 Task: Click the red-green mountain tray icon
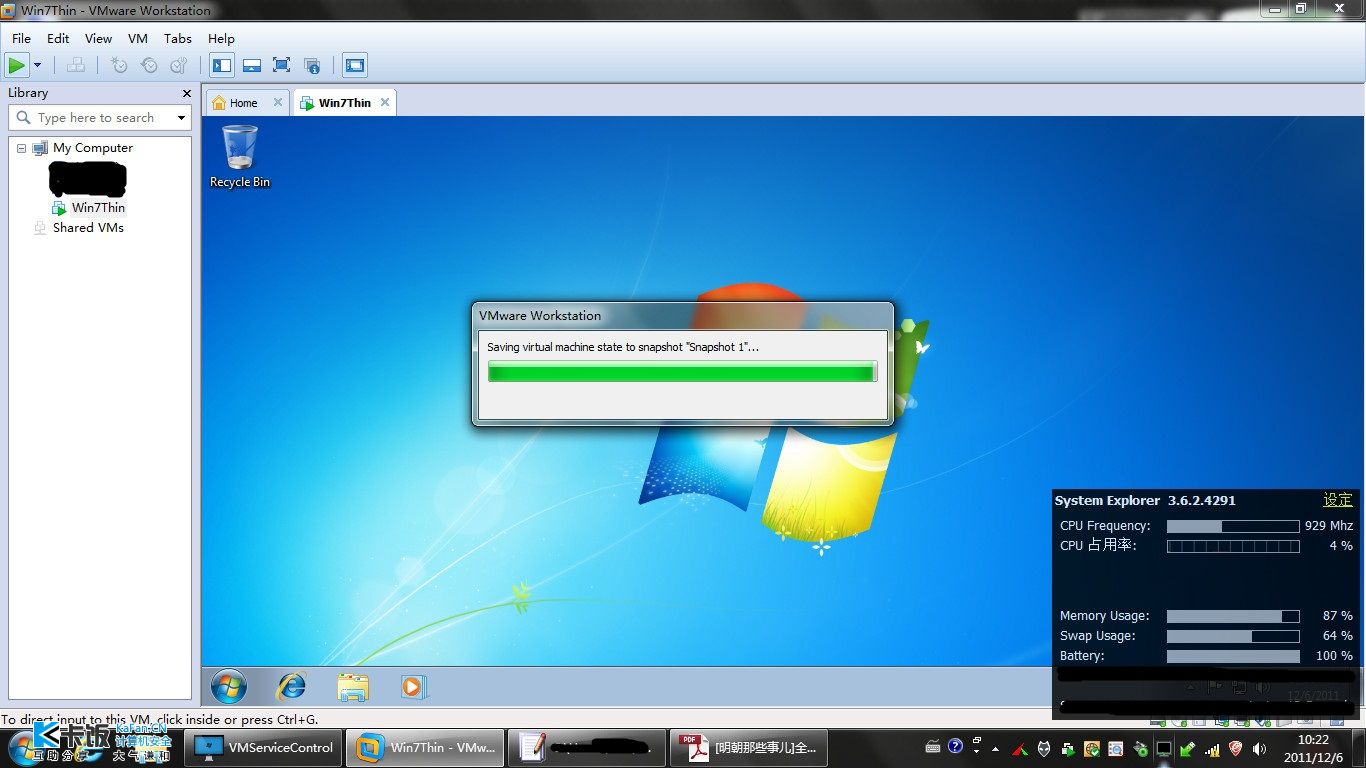pos(1020,749)
